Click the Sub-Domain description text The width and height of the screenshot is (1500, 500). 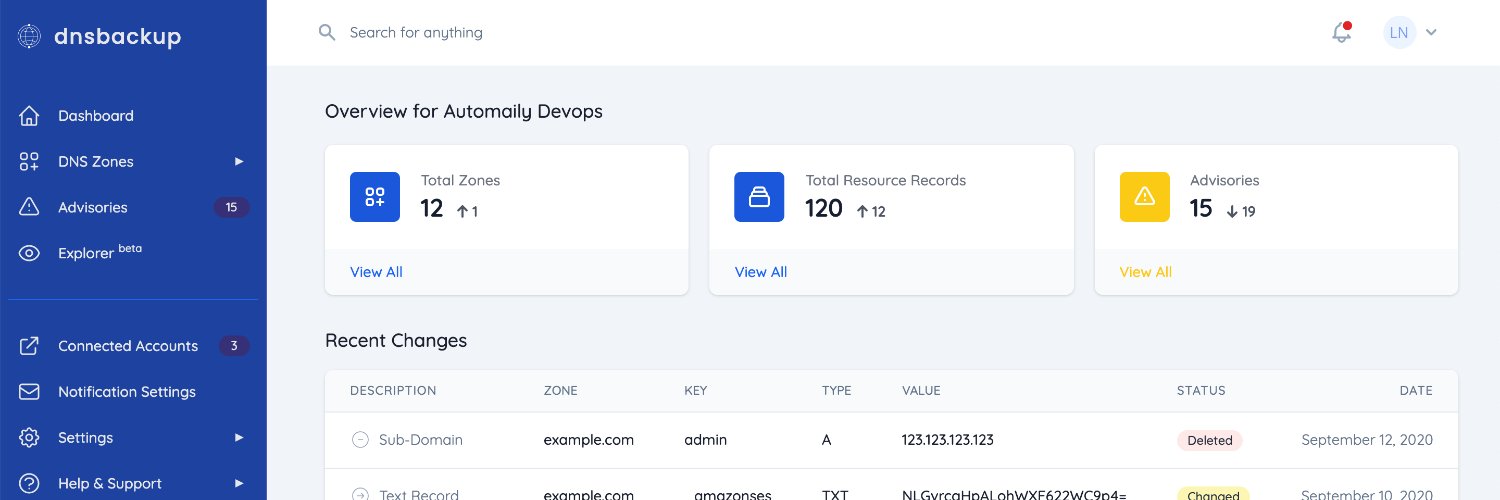421,440
